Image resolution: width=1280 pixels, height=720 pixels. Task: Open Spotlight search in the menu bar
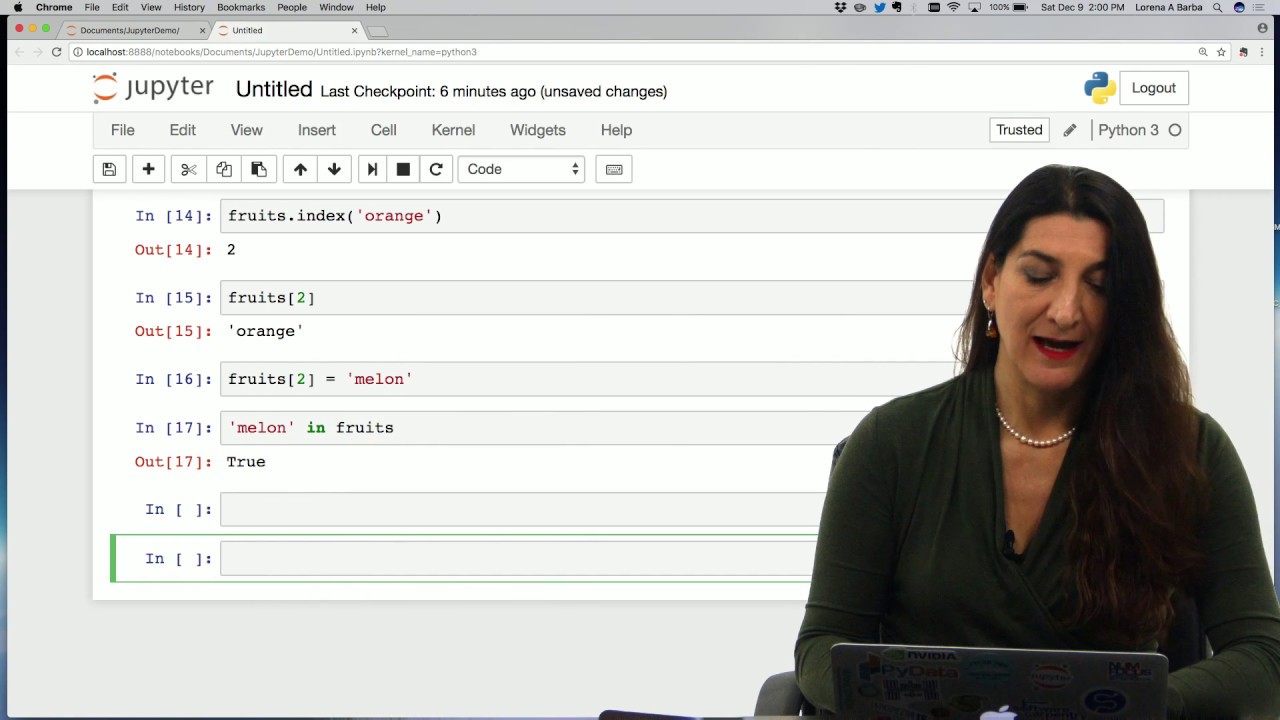click(x=1217, y=7)
